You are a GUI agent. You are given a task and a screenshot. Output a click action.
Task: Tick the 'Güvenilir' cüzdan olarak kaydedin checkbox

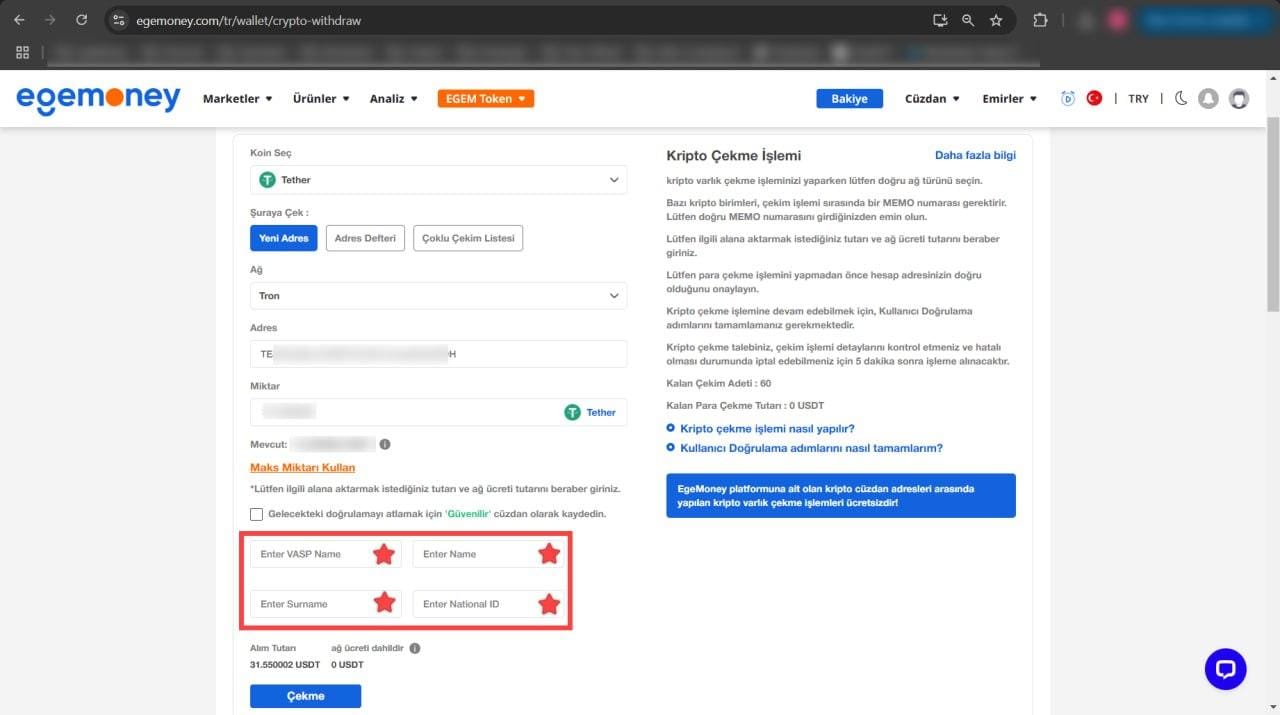pyautogui.click(x=257, y=514)
